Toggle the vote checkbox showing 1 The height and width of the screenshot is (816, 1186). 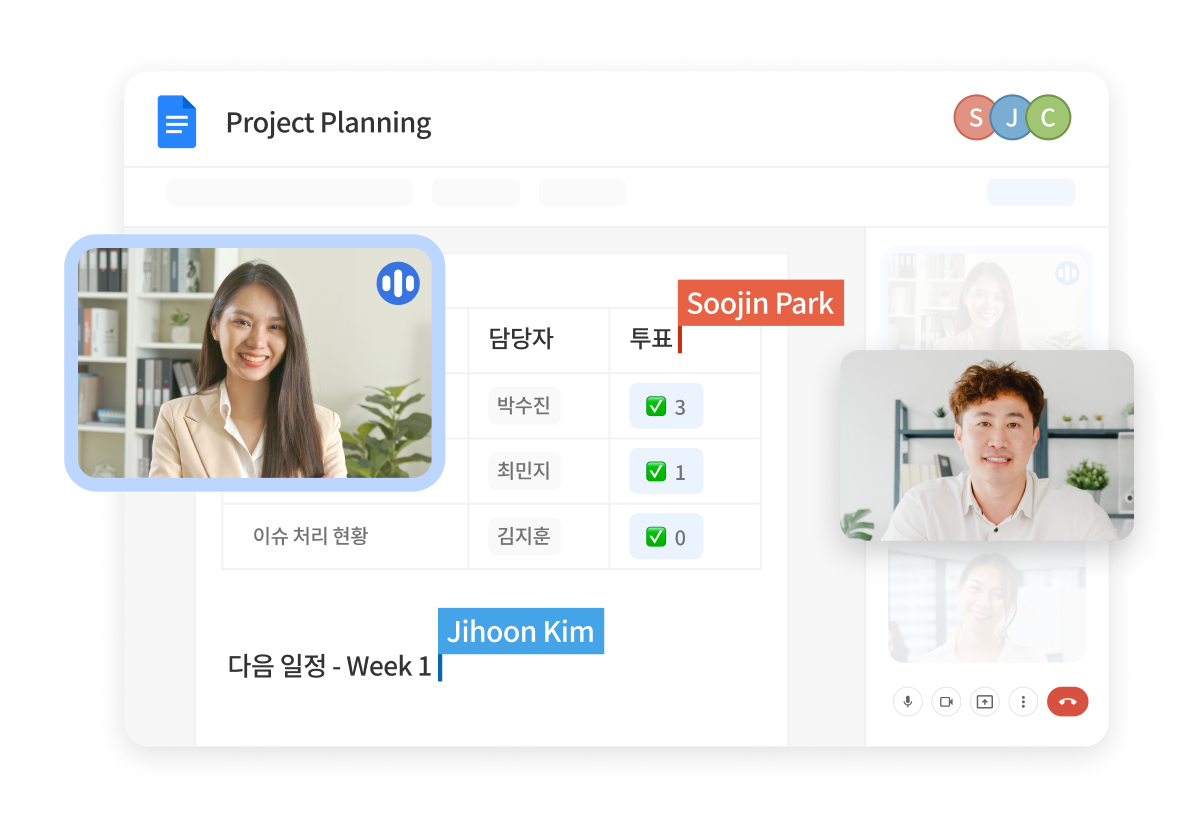pyautogui.click(x=656, y=471)
